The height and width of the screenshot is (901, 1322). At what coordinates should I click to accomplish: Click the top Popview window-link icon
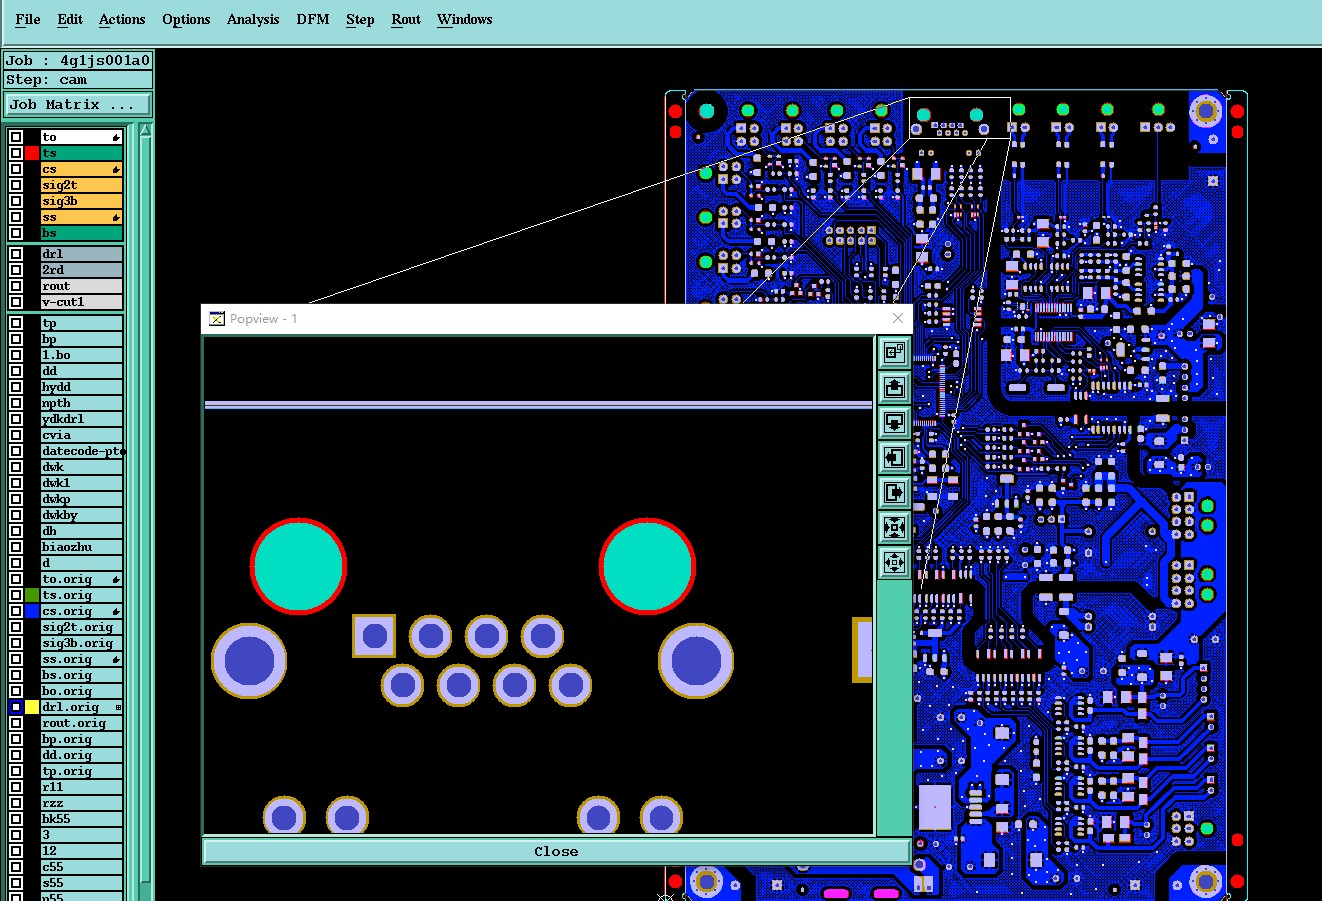pyautogui.click(x=894, y=352)
